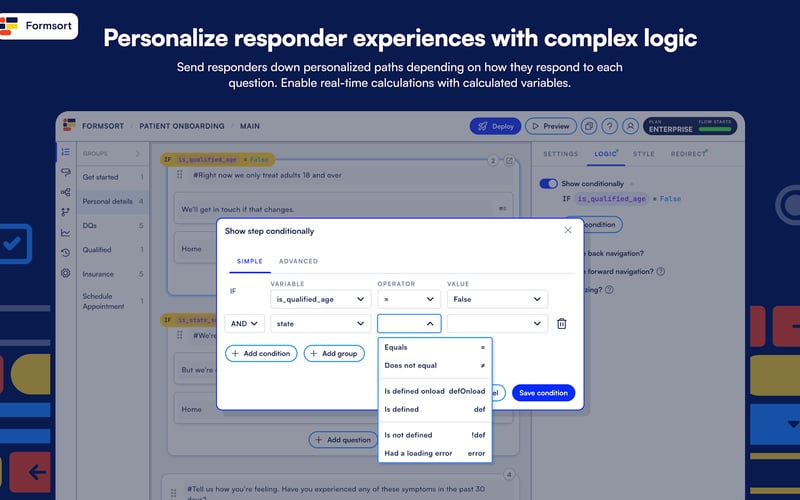
Task: Click the Flow Starts usage progress bar
Action: 715,129
